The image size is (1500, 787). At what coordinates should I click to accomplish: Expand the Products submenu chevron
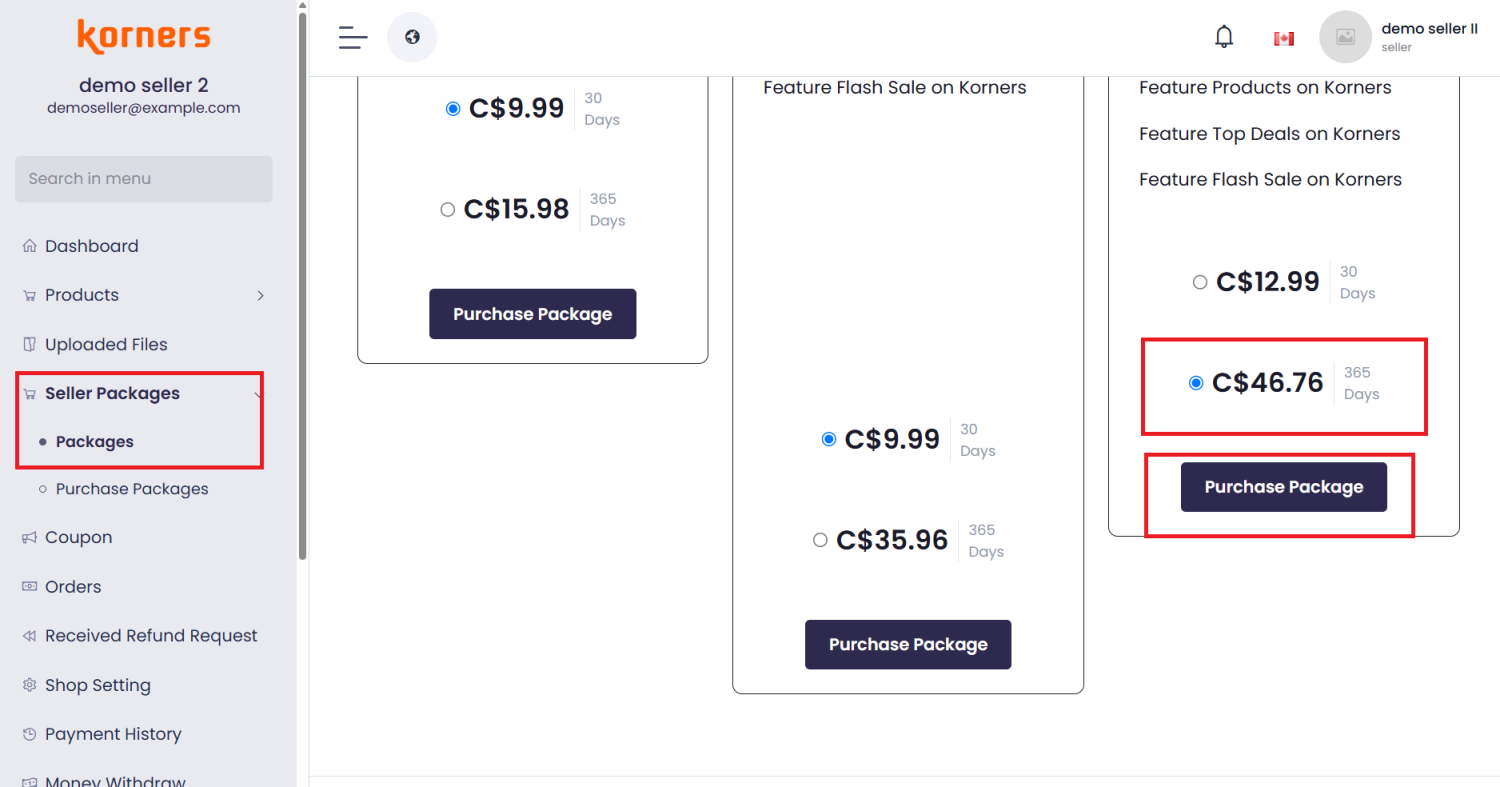coord(260,295)
